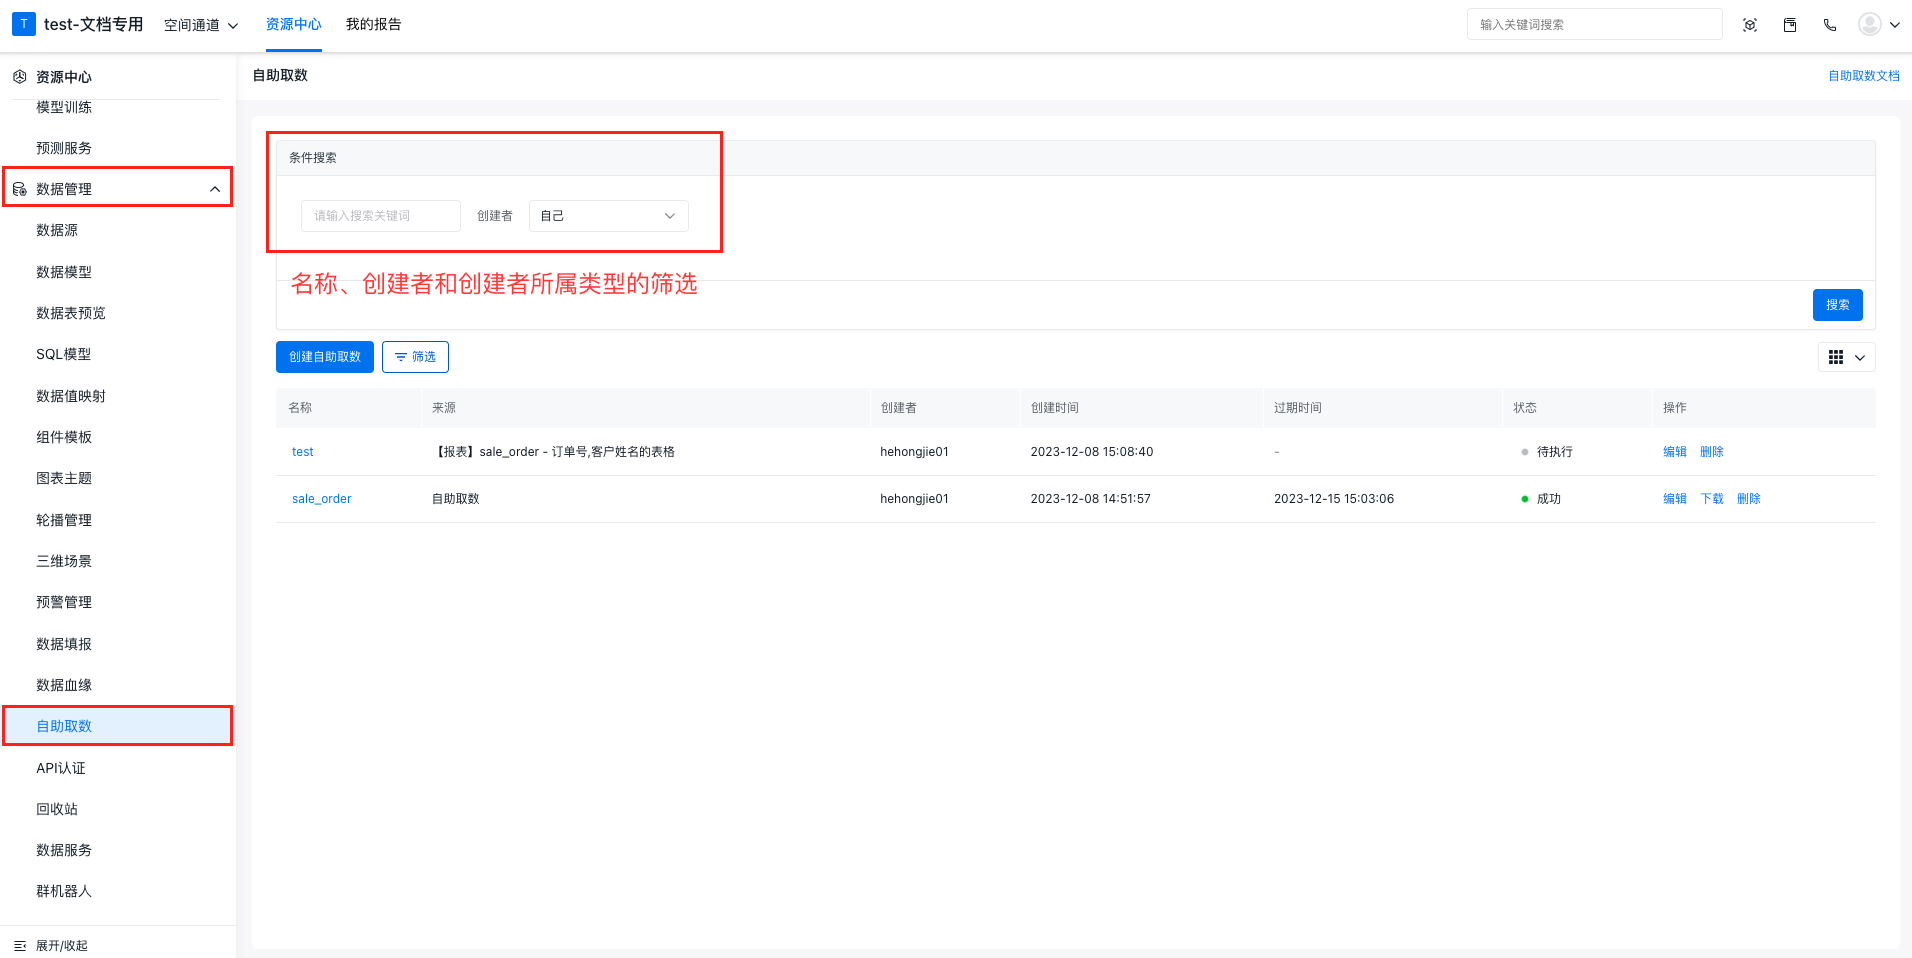1912x958 pixels.
Task: Click the 待执行 status cell
Action: [1555, 452]
